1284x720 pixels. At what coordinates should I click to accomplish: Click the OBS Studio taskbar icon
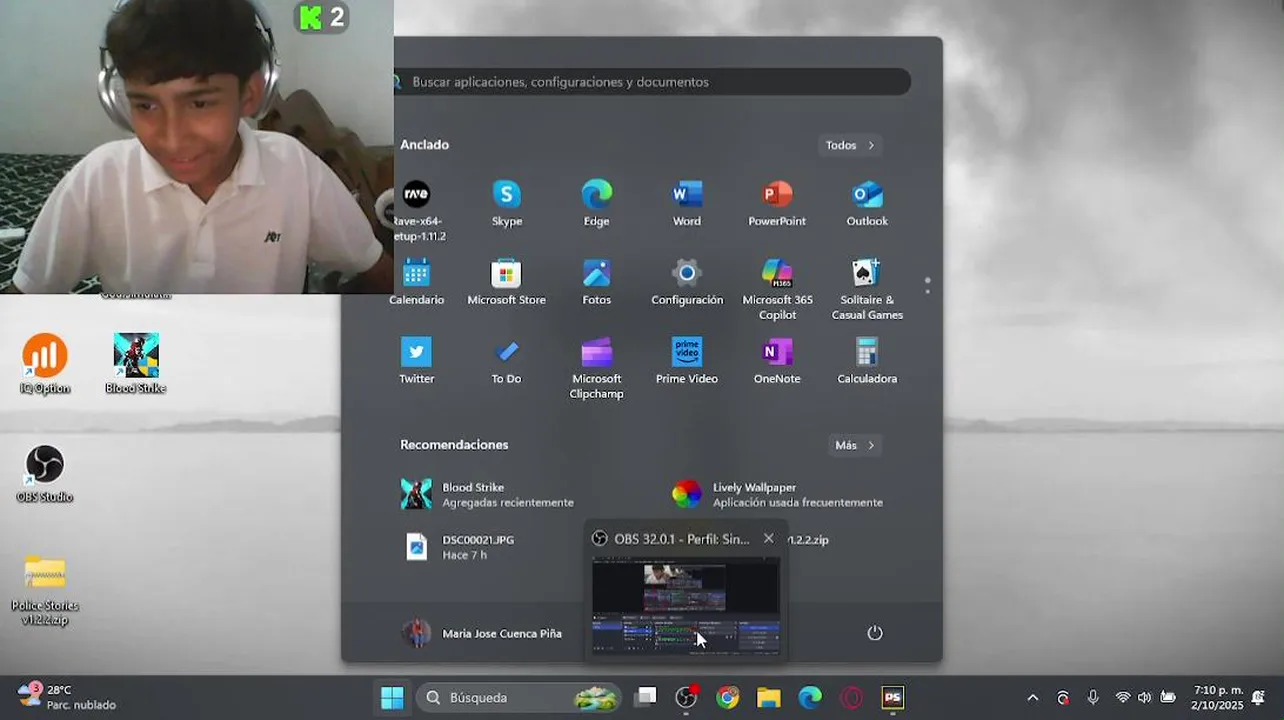pos(686,697)
